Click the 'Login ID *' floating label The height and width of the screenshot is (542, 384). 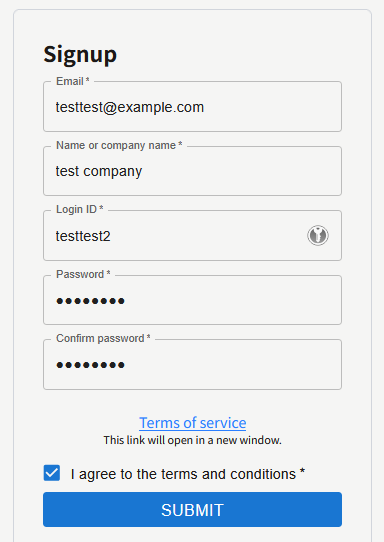click(80, 209)
